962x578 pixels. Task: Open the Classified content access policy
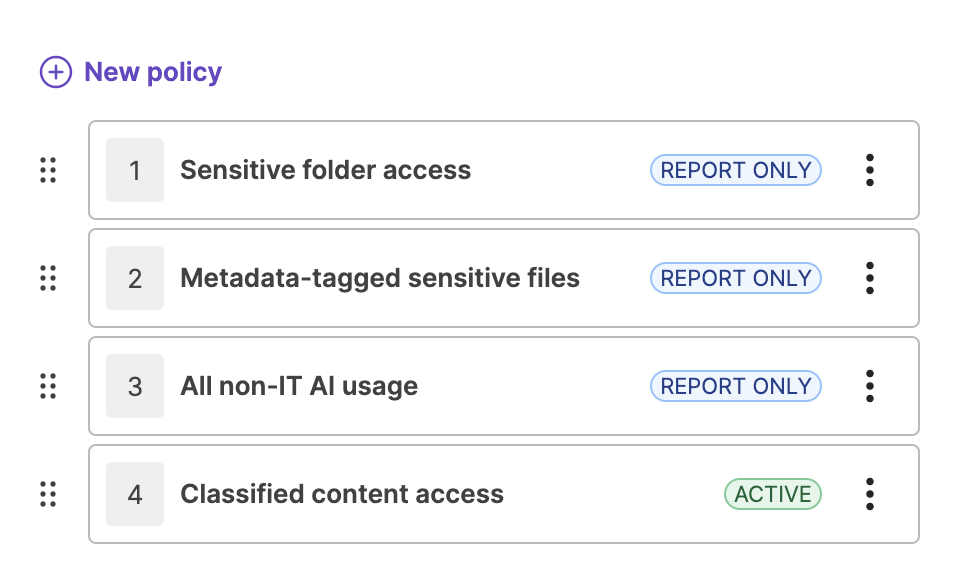pyautogui.click(x=342, y=494)
